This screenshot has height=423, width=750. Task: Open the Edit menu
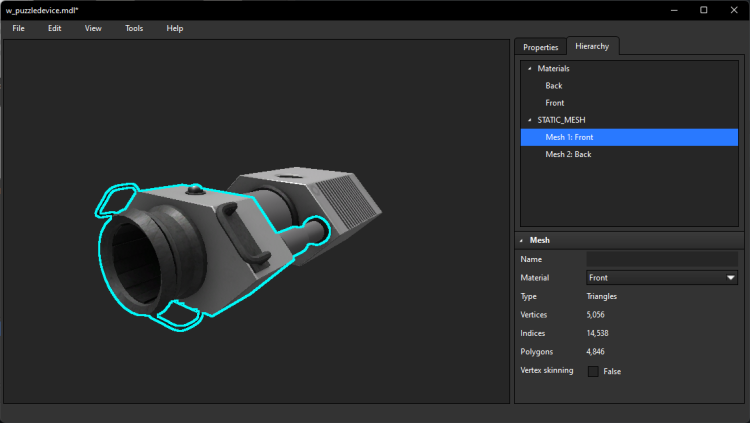tap(54, 28)
